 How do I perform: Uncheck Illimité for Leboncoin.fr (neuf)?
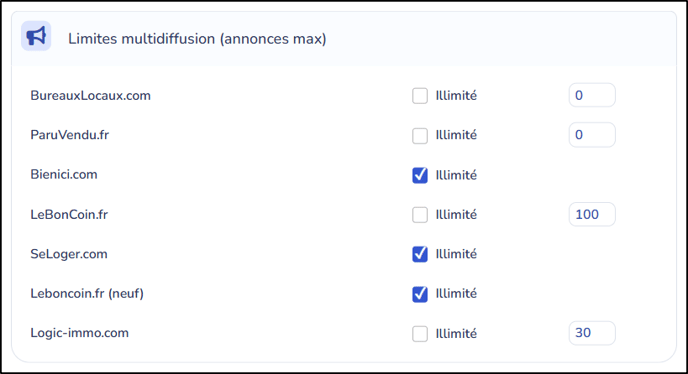(x=420, y=294)
